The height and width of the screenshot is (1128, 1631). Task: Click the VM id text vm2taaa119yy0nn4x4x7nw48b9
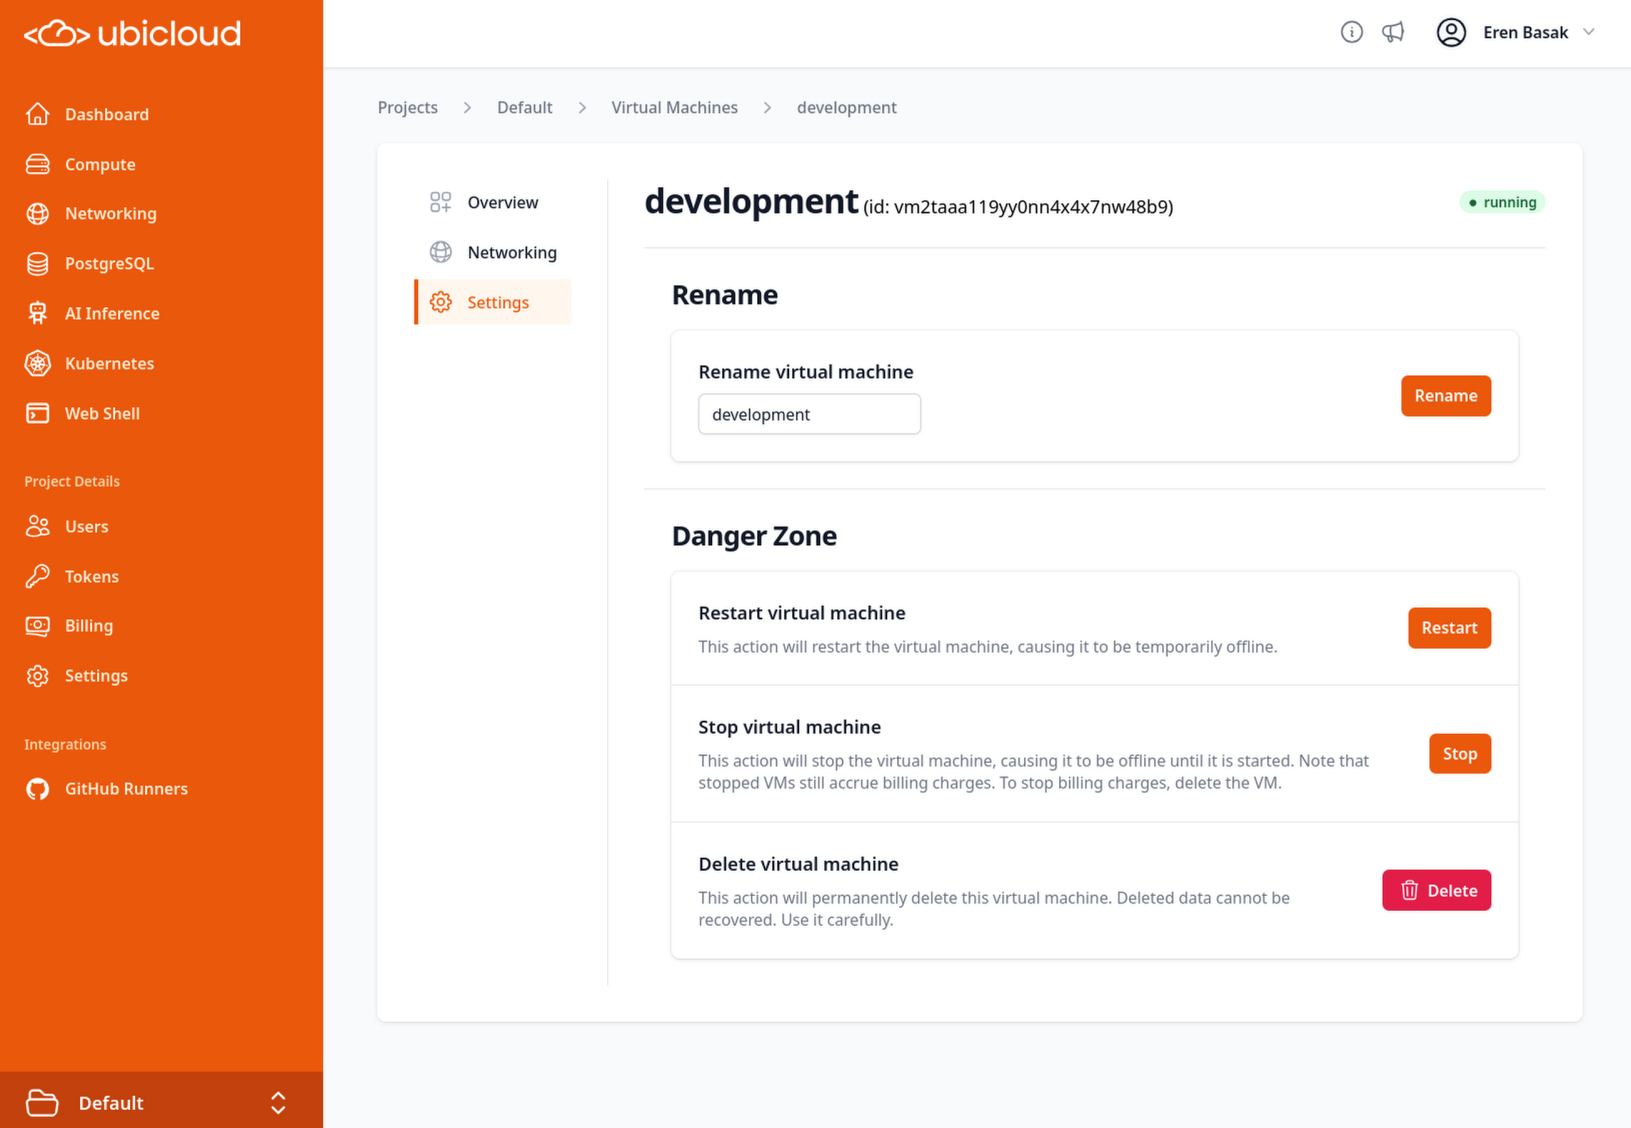(x=1031, y=207)
